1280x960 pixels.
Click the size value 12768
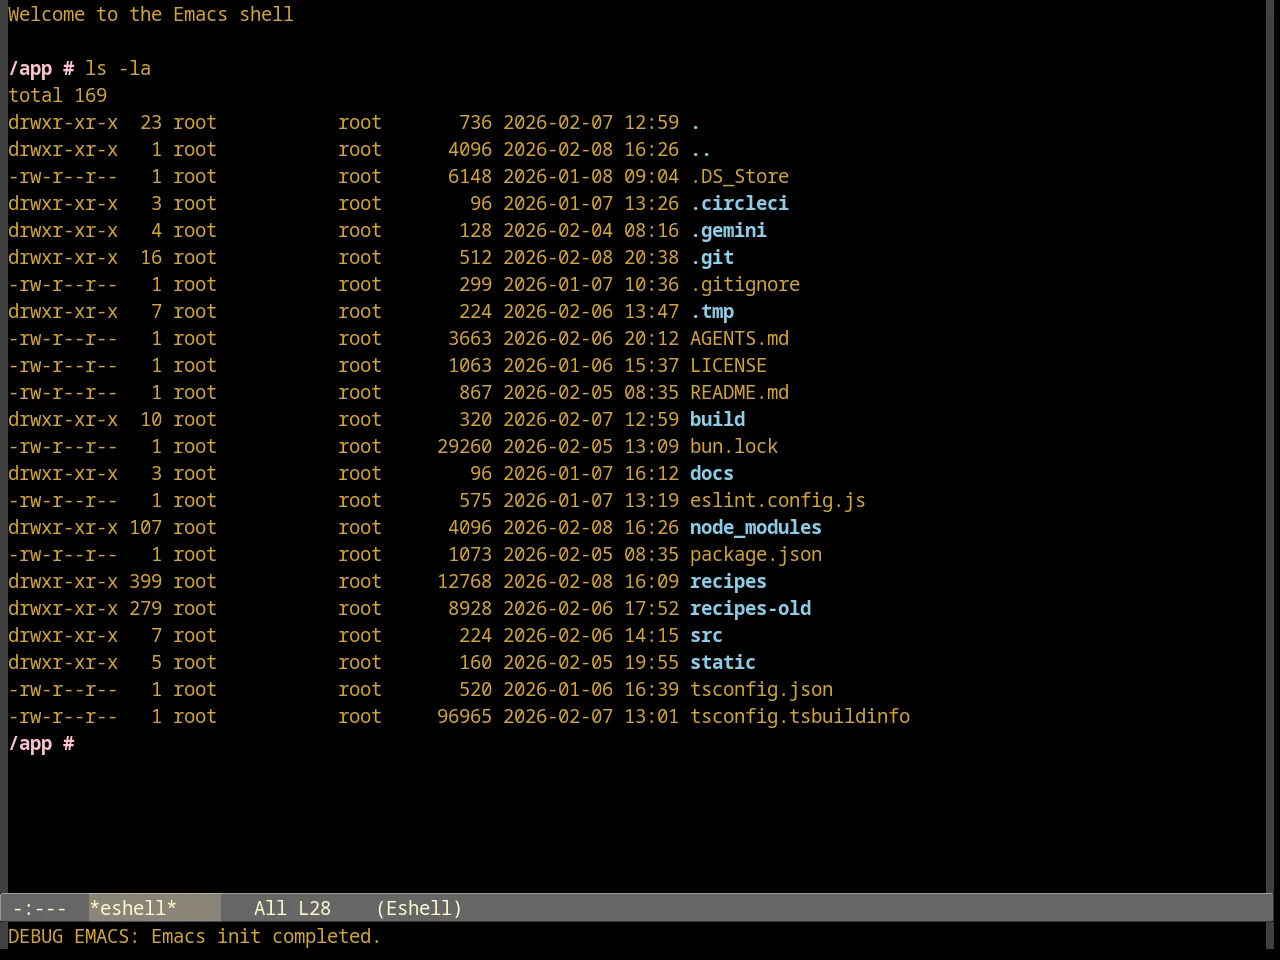pyautogui.click(x=464, y=581)
